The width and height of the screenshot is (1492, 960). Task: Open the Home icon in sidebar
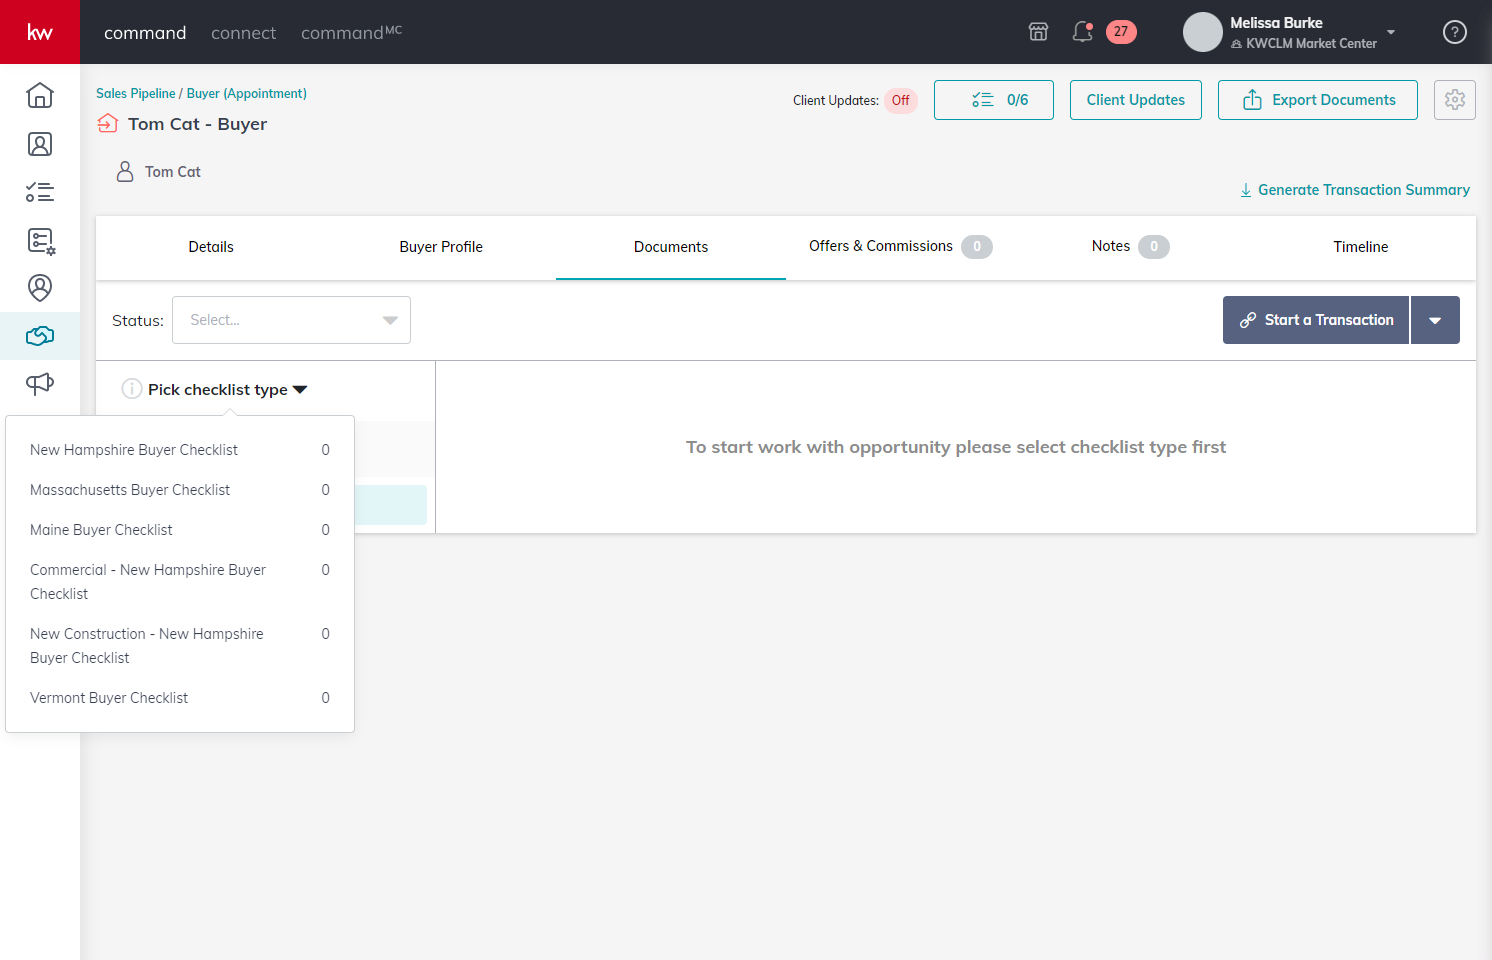40,95
